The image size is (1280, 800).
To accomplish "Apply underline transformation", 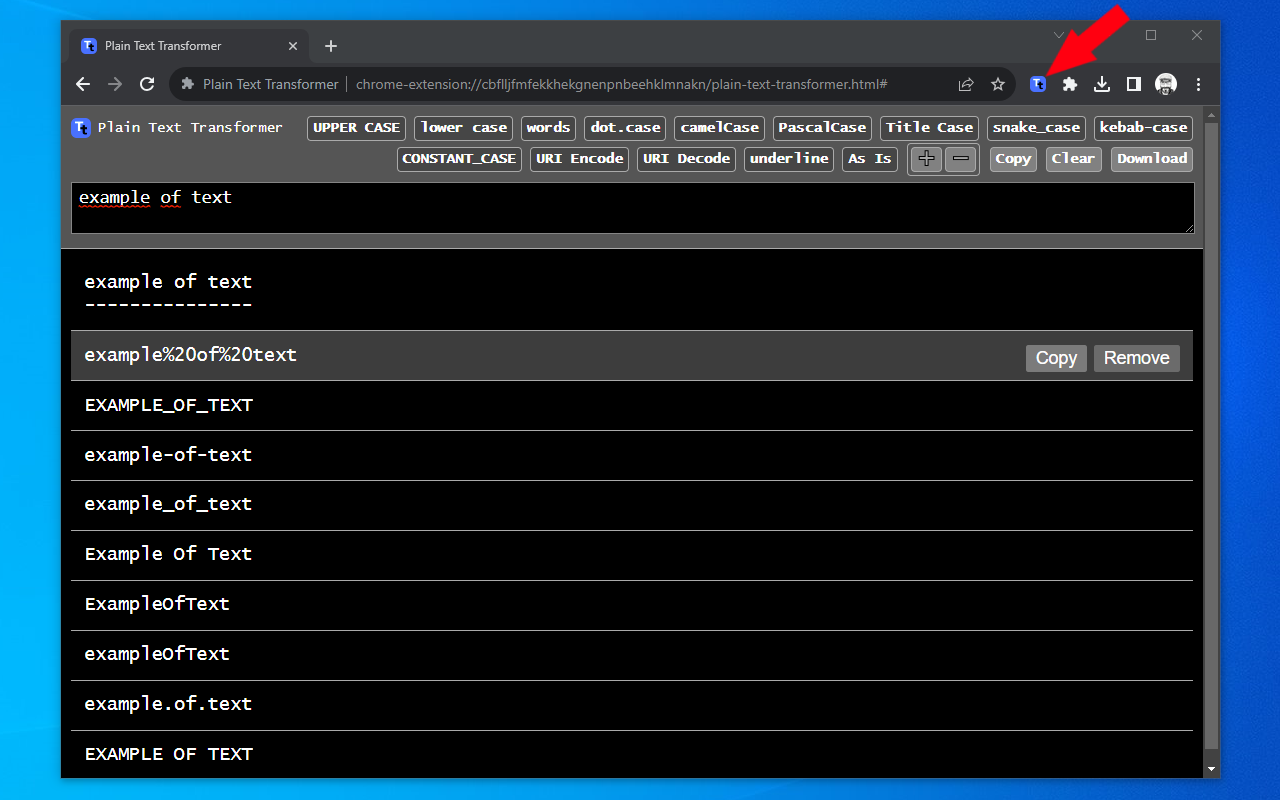I will pyautogui.click(x=789, y=159).
